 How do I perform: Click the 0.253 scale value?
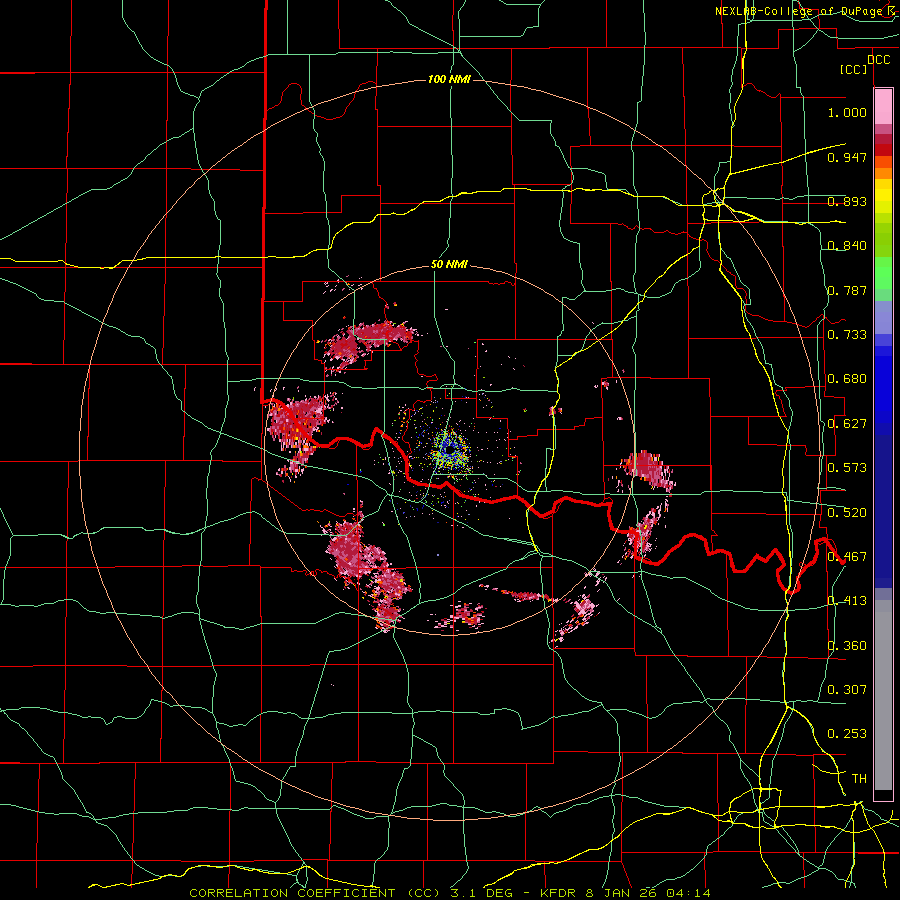847,734
